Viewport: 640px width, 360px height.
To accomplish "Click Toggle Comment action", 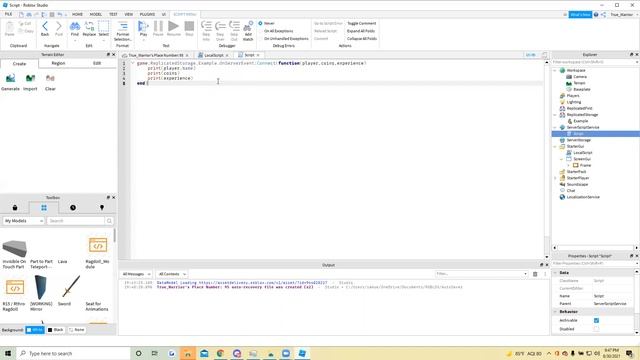I will click(x=361, y=23).
